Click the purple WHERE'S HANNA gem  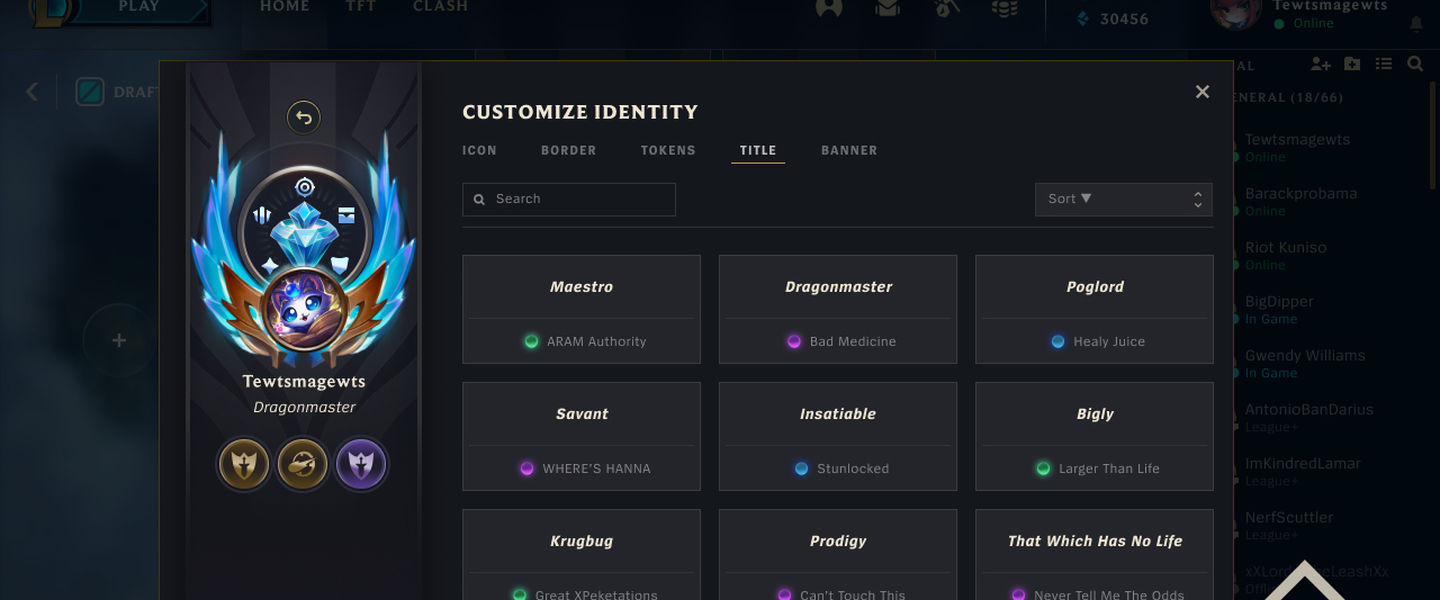tap(527, 468)
